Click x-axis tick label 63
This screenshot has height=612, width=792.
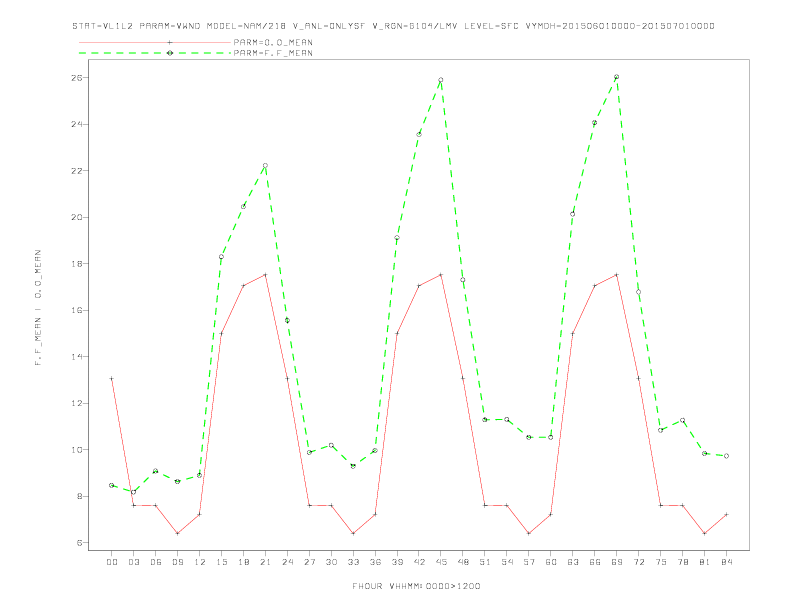(573, 562)
